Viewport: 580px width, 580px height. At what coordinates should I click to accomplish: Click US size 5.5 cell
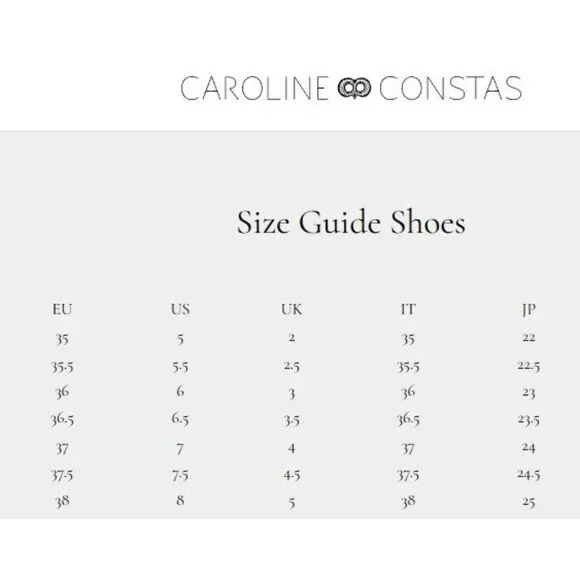pos(181,367)
